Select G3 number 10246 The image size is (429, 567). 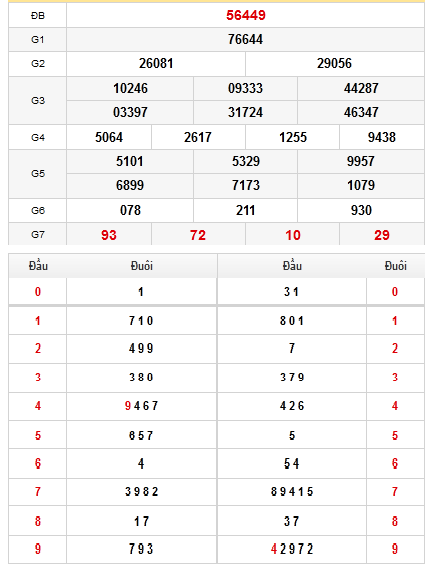click(x=130, y=89)
